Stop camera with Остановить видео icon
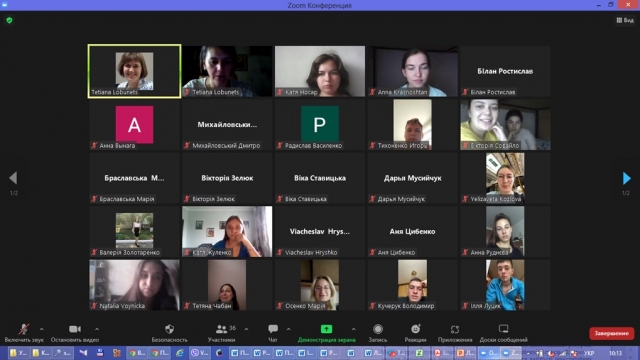The width and height of the screenshot is (640, 360). (75, 329)
